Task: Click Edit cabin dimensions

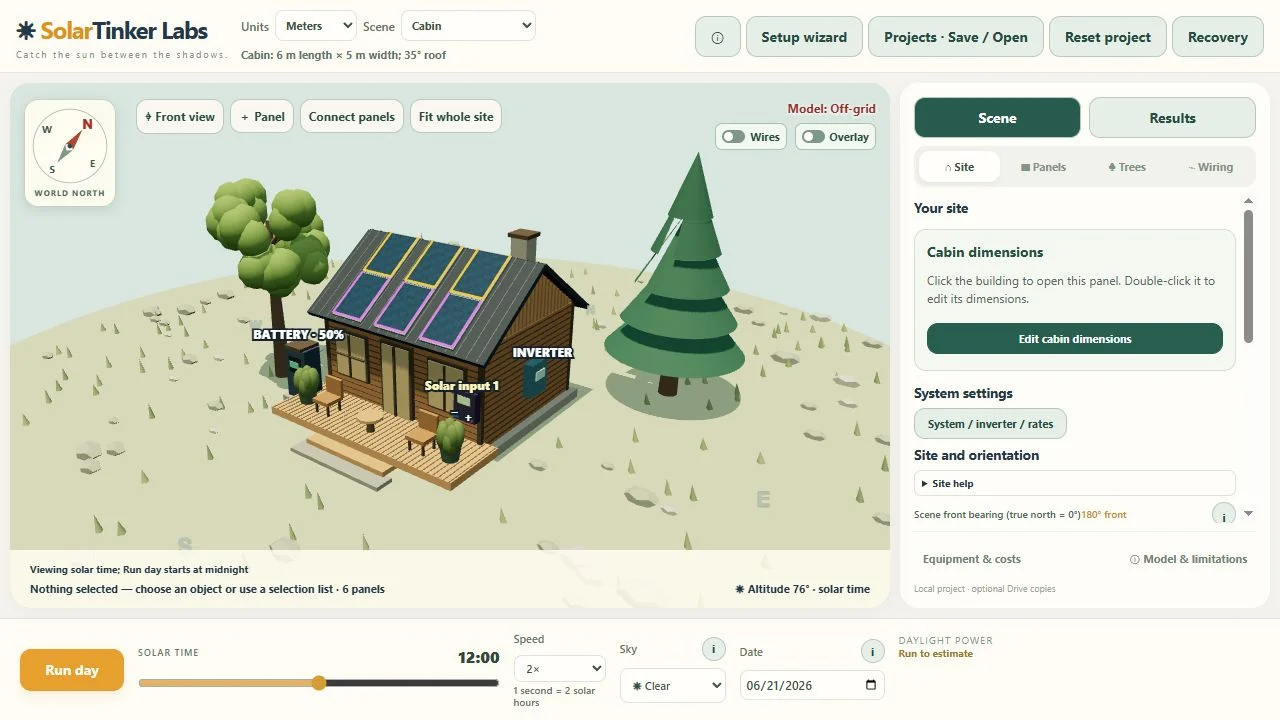Action: pyautogui.click(x=1075, y=339)
